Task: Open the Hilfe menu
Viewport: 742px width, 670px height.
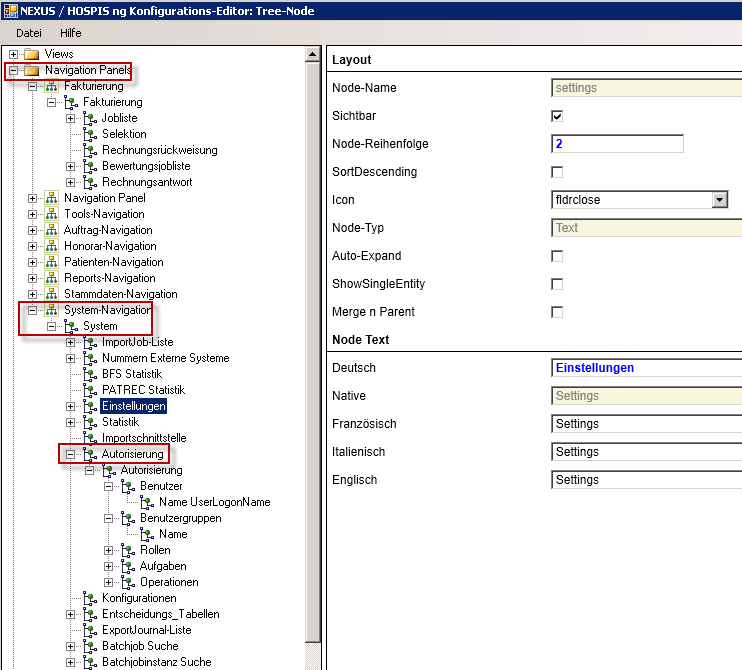Action: pos(71,33)
